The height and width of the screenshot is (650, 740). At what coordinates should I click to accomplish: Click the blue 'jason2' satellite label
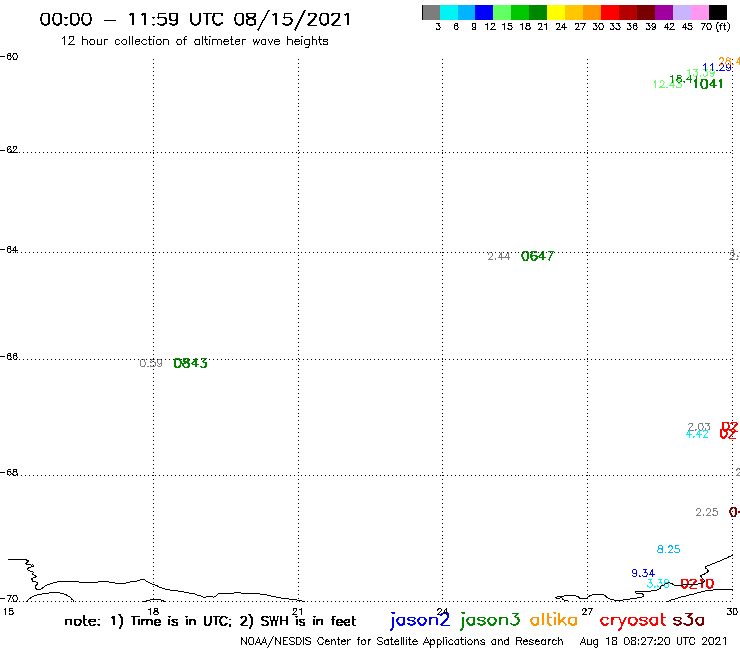(x=420, y=620)
